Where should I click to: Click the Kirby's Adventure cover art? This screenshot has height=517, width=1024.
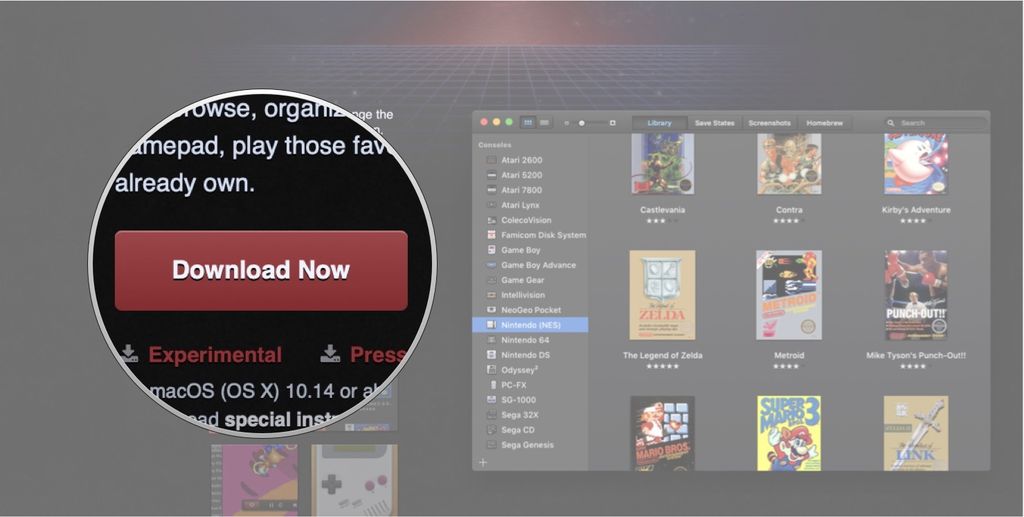pyautogui.click(x=916, y=163)
